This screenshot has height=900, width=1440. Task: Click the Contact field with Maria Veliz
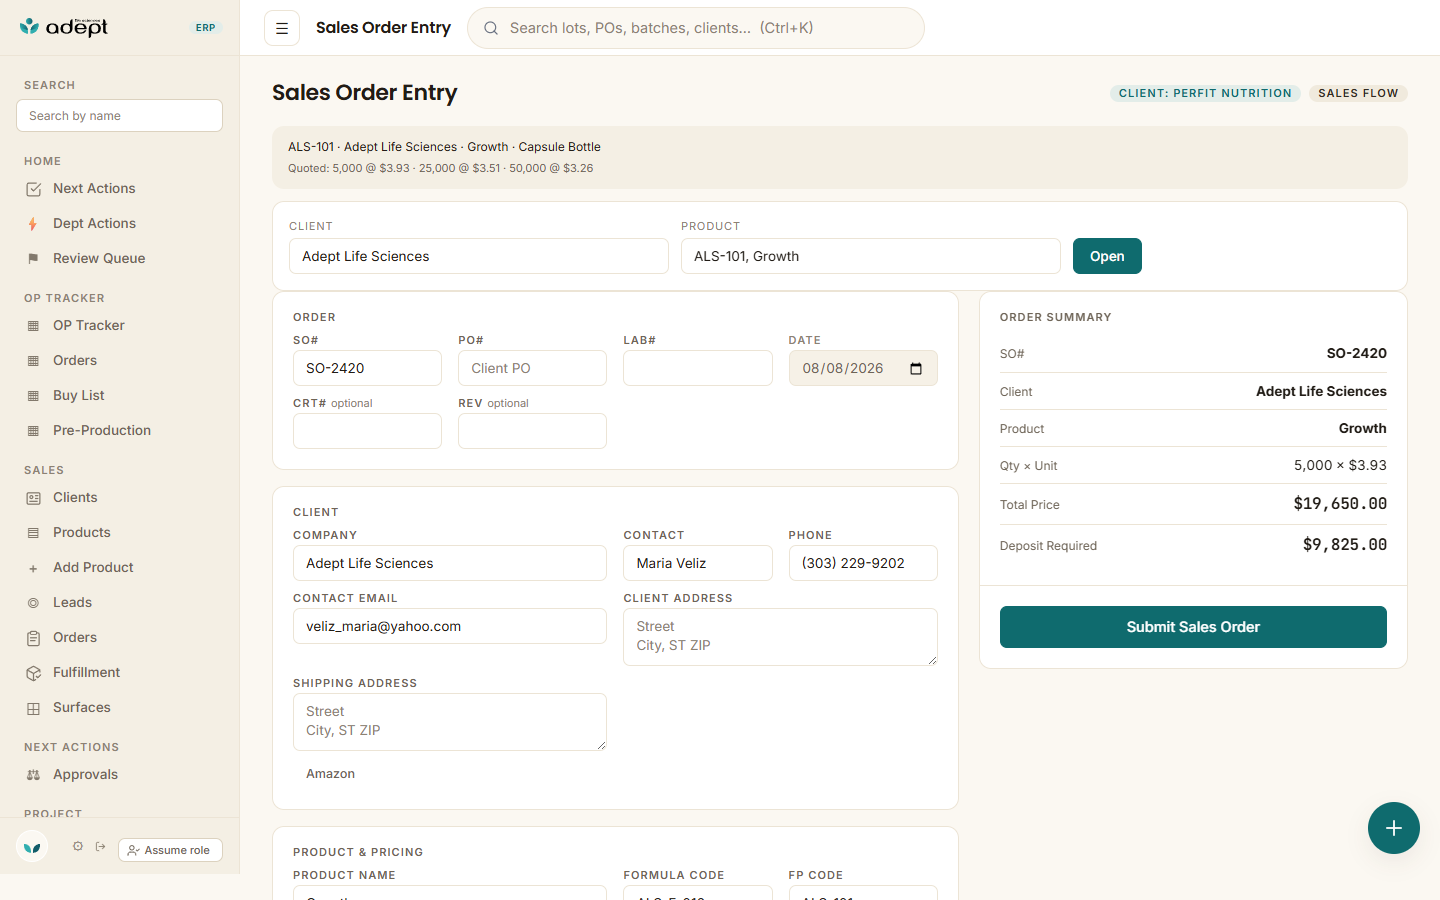pyautogui.click(x=698, y=563)
